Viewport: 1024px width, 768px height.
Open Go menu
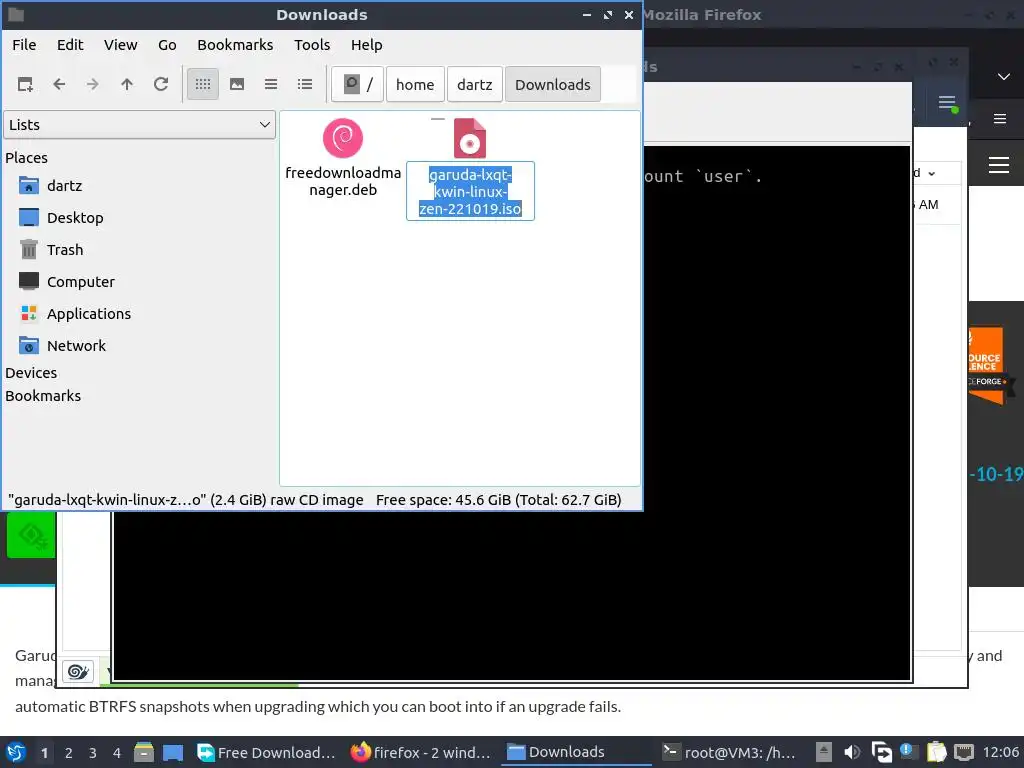[167, 45]
